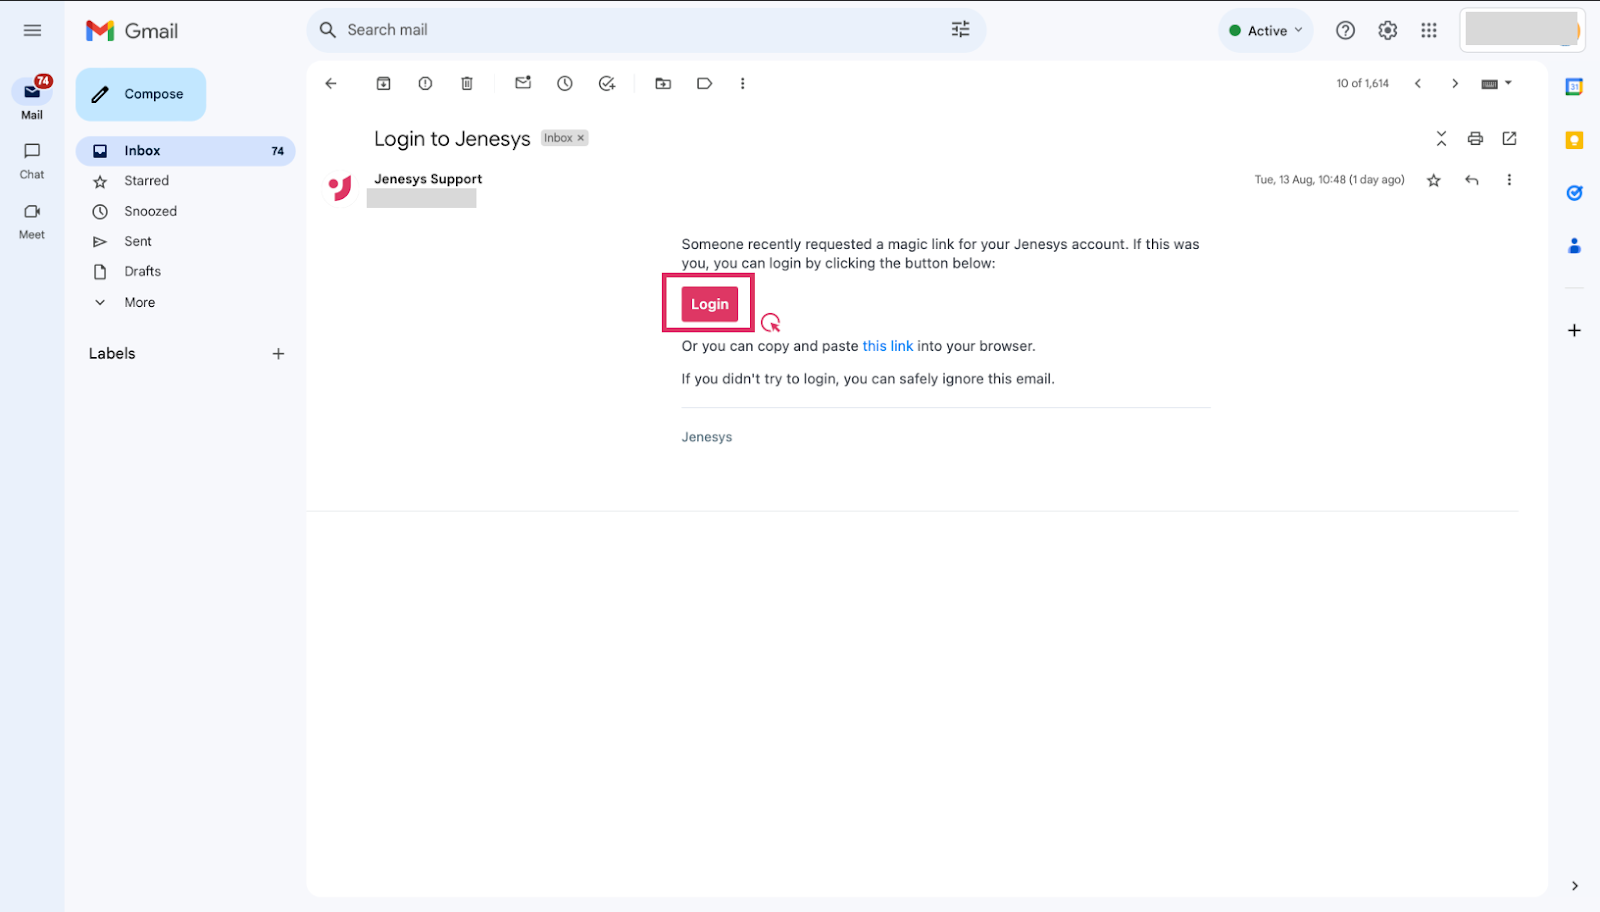Image resolution: width=1600 pixels, height=912 pixels.
Task: Open Google Tasks side panel
Action: [1574, 193]
